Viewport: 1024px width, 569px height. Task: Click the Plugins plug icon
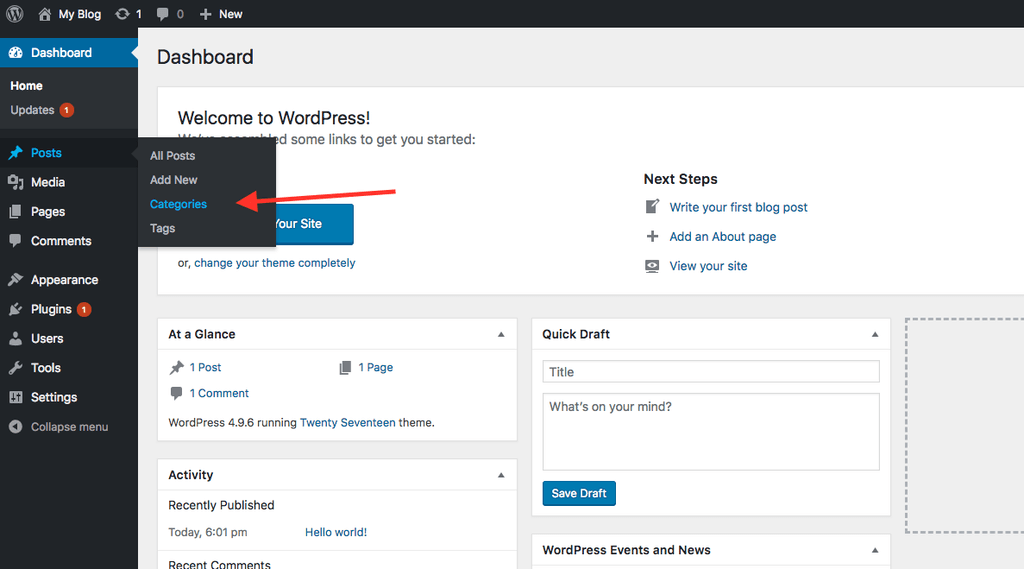coord(16,309)
